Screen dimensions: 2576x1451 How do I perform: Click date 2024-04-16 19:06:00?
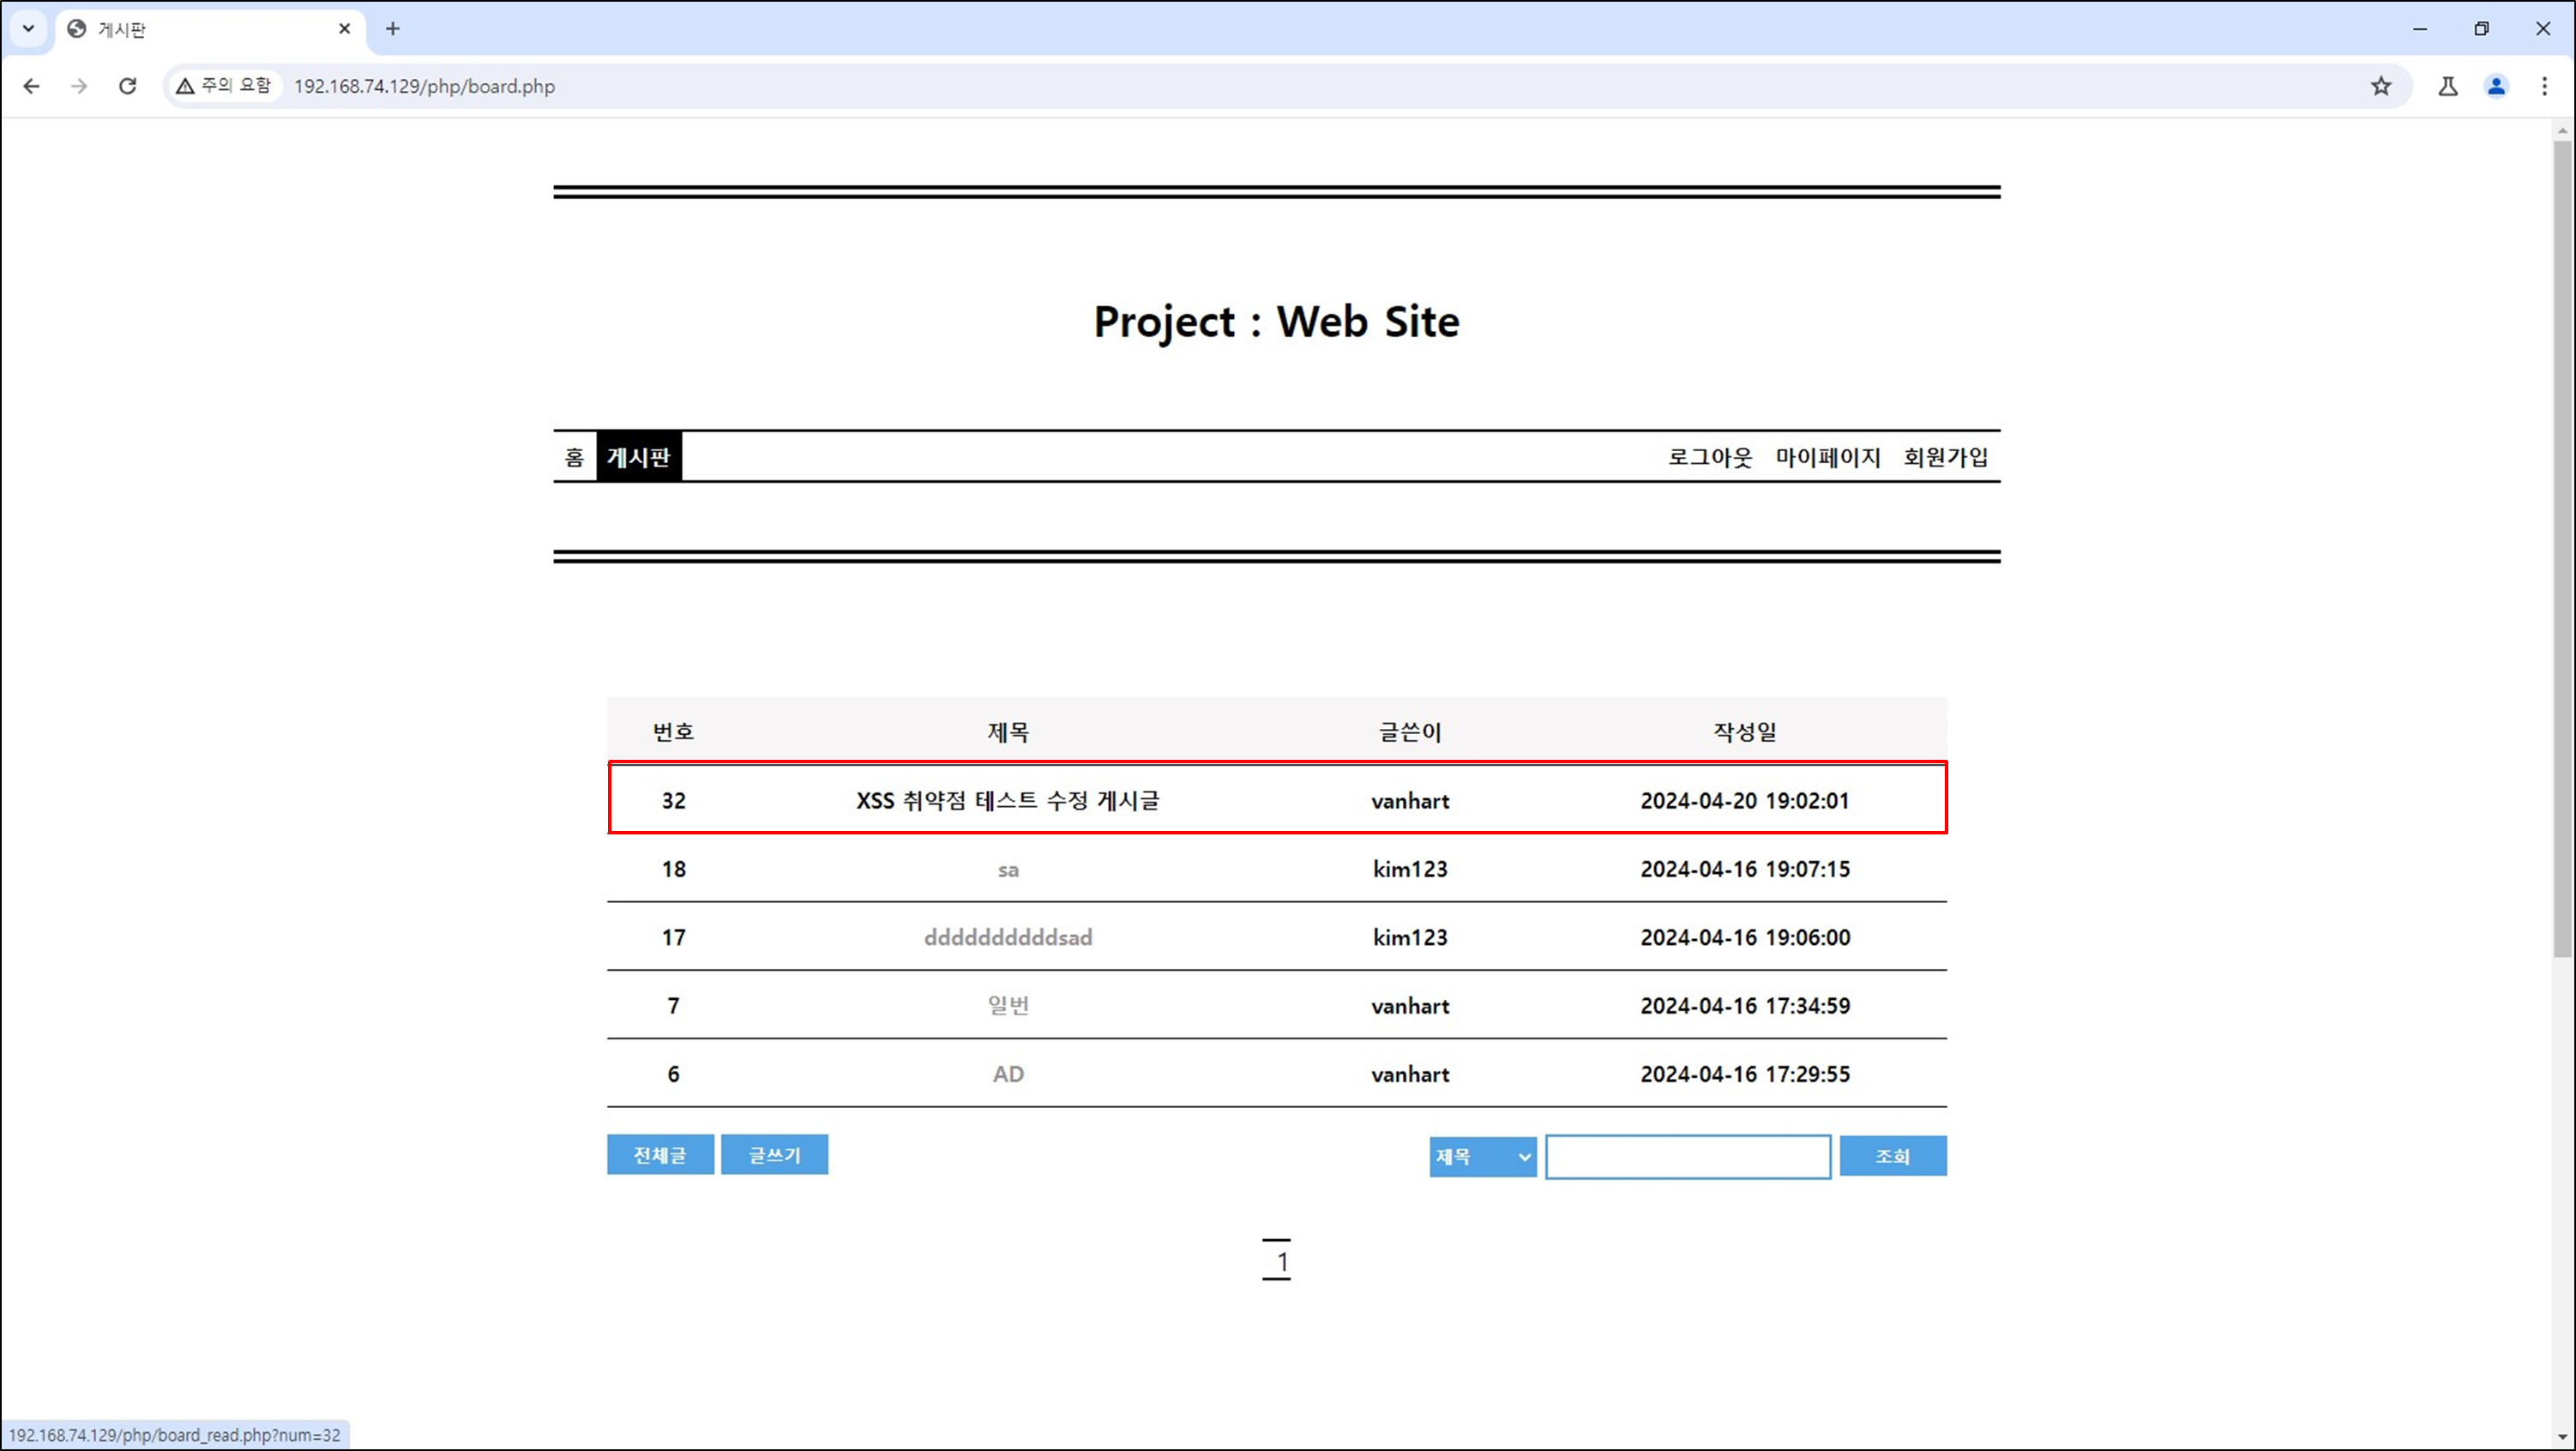coord(1745,938)
